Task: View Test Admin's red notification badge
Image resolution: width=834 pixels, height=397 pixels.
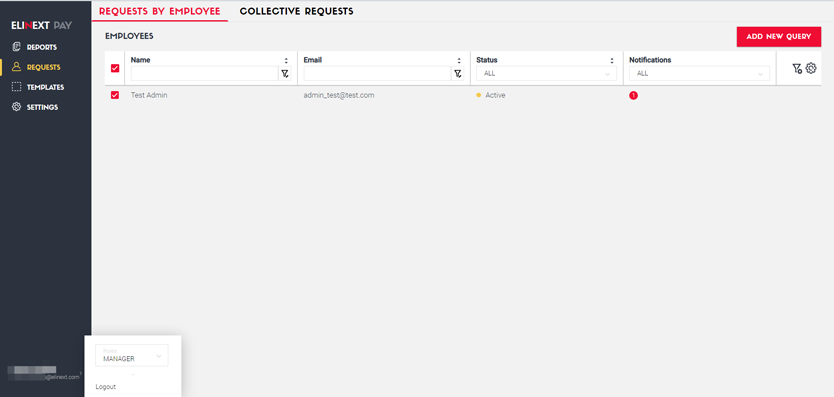Action: tap(633, 95)
